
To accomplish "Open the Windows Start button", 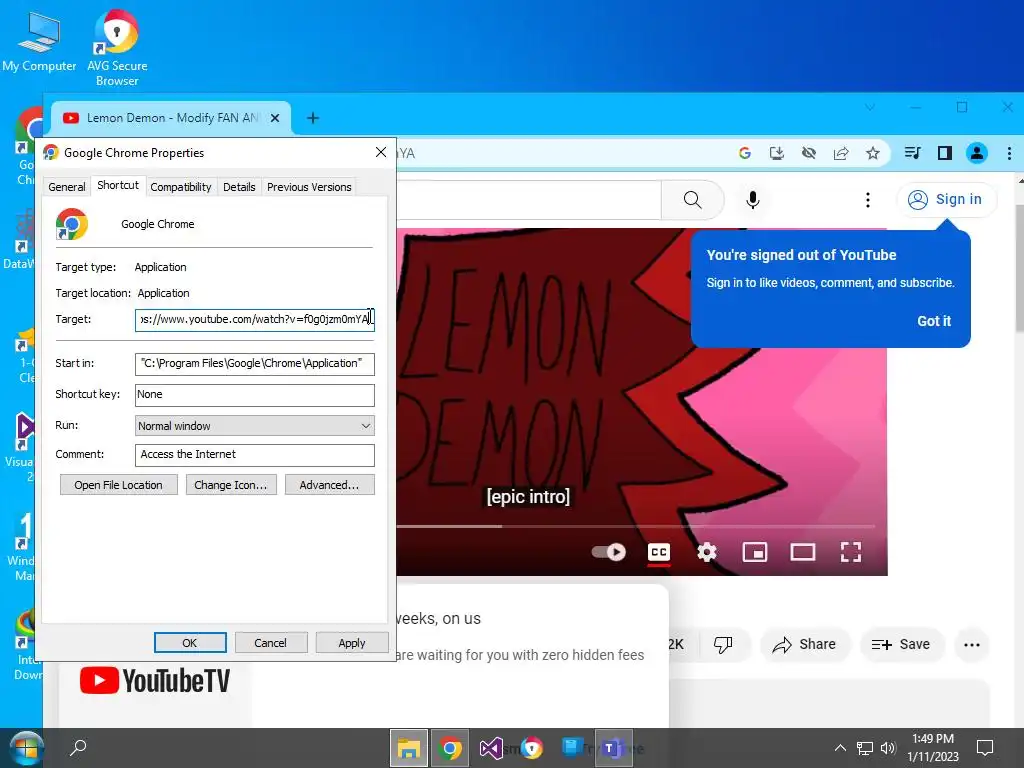I will 25,748.
